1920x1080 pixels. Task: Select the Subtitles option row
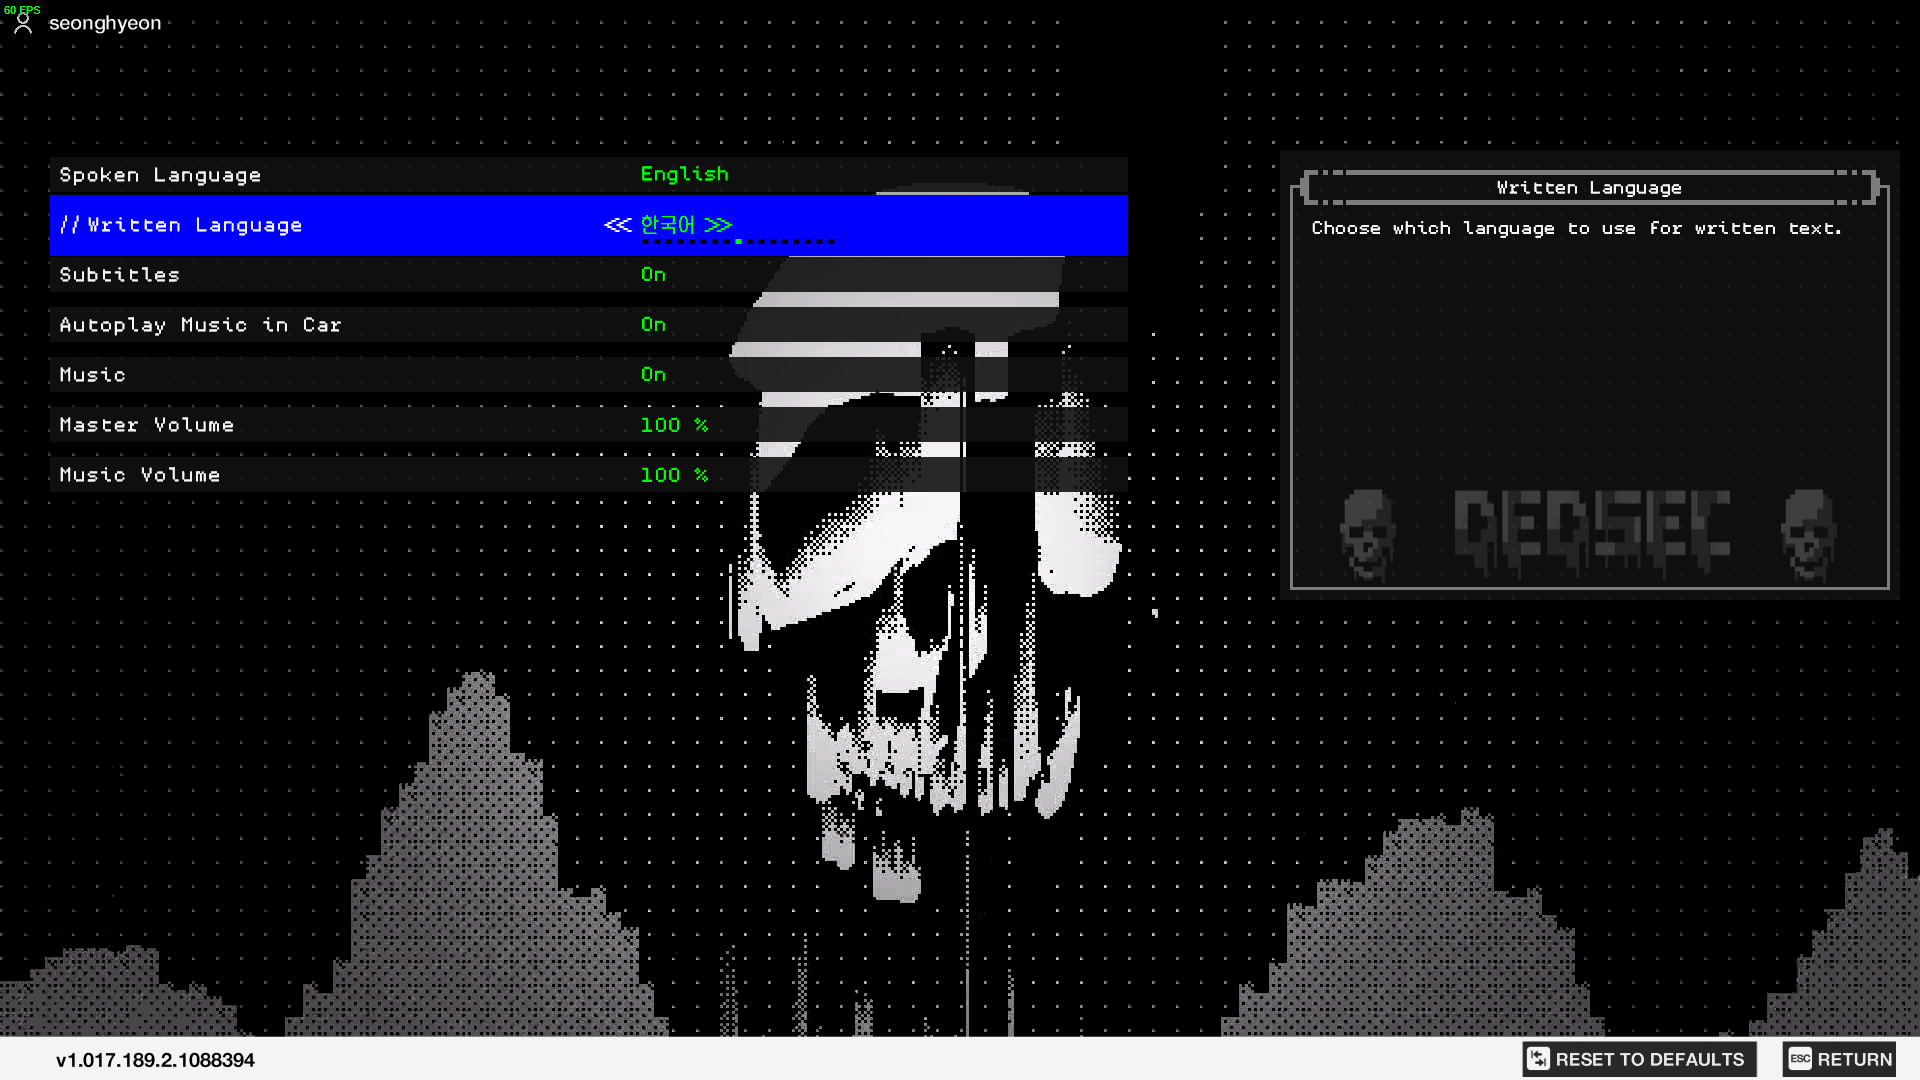(x=588, y=275)
